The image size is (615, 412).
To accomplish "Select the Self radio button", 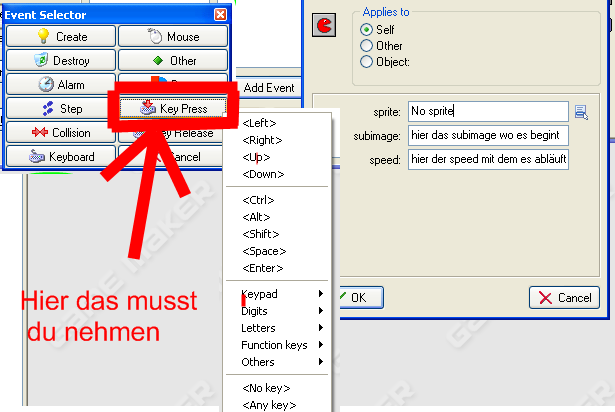I will (367, 30).
